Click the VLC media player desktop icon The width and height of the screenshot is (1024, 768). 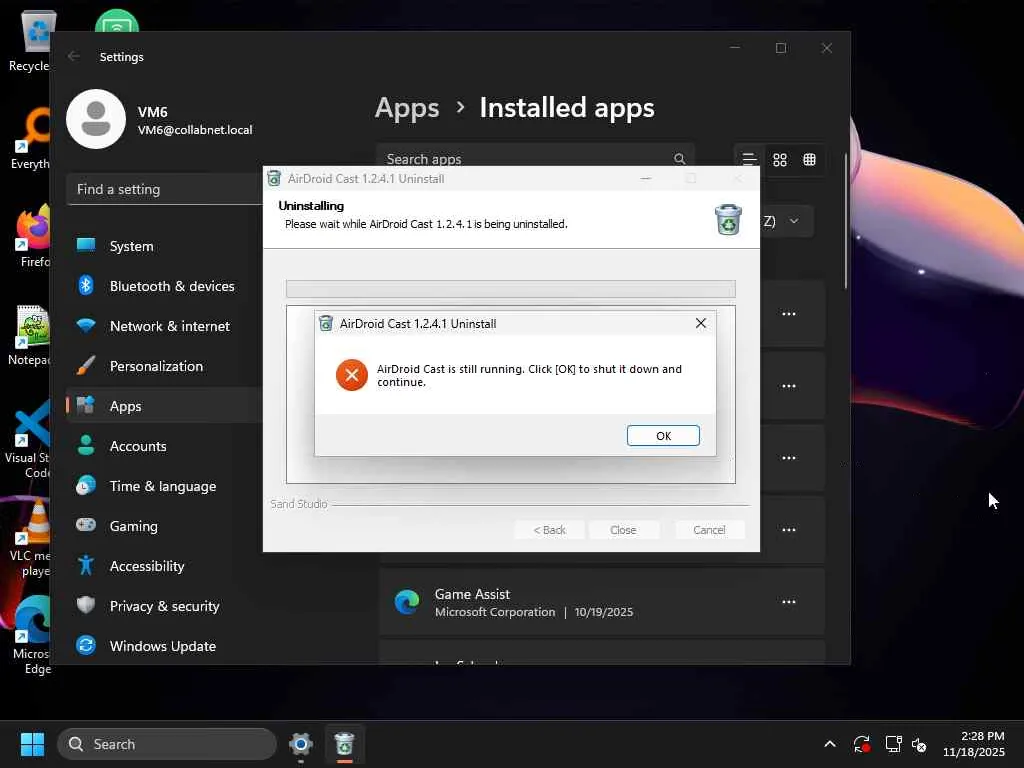tap(31, 539)
